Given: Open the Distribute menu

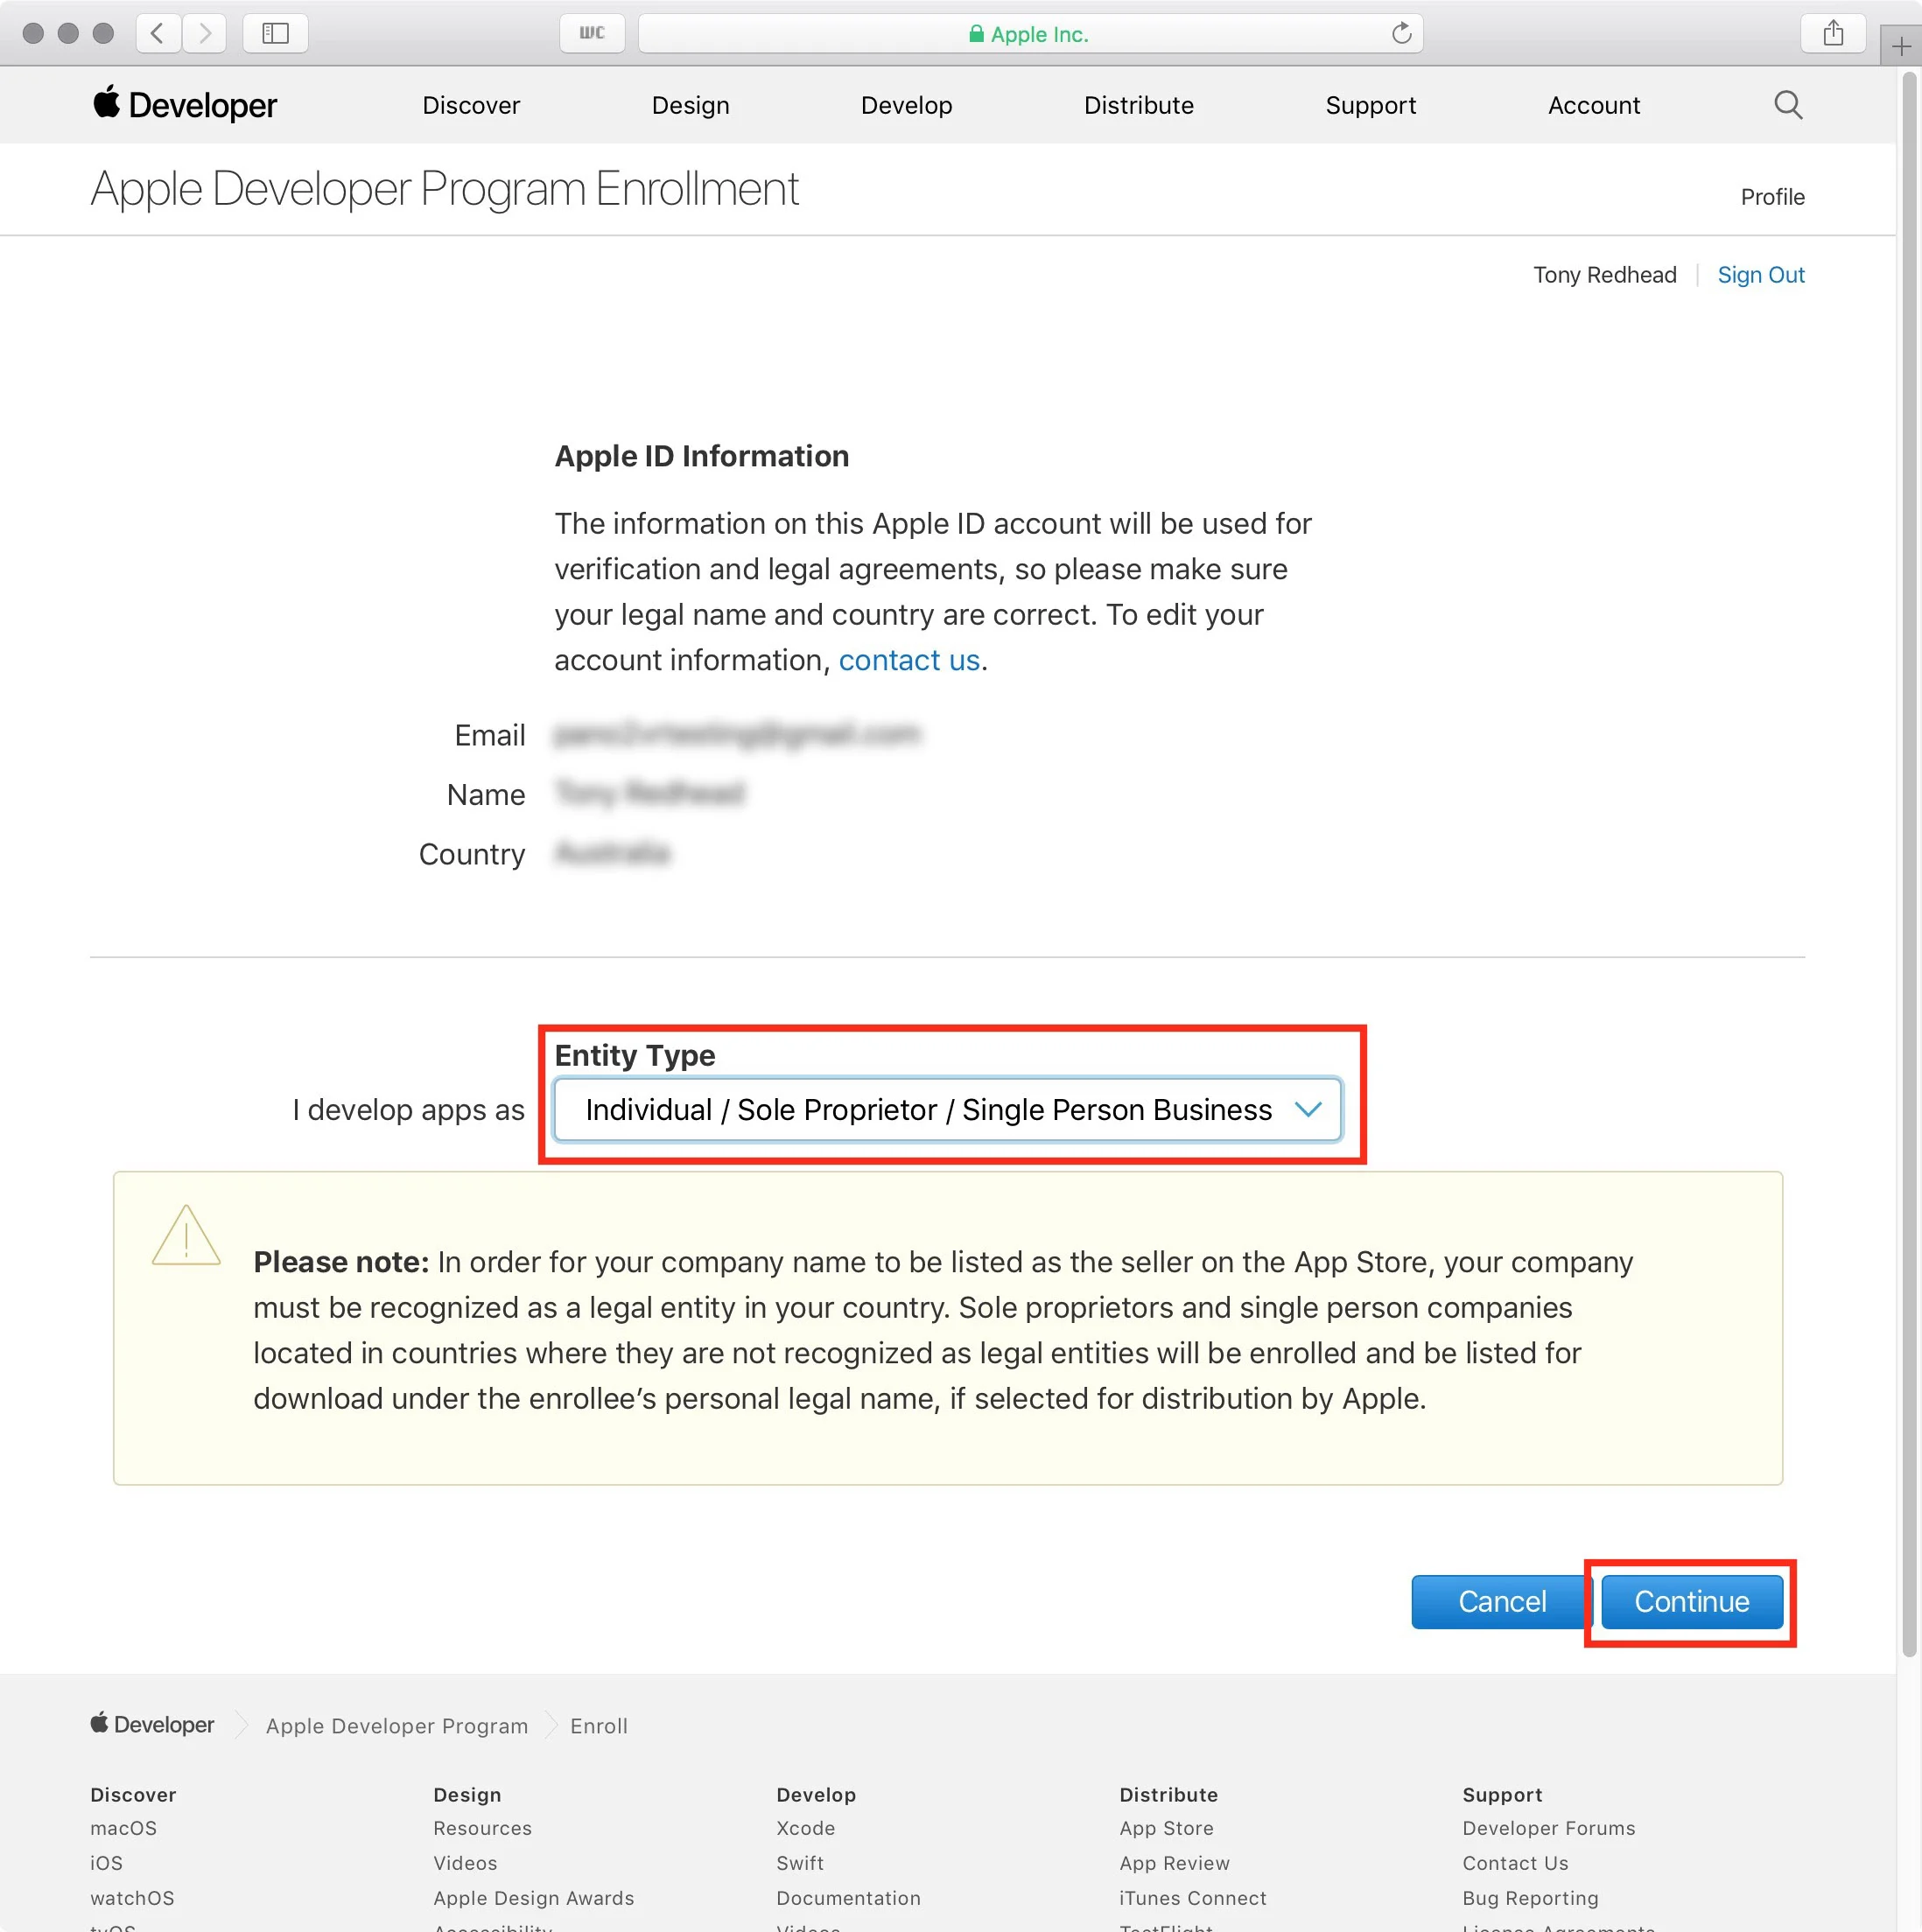Looking at the screenshot, I should 1138,105.
